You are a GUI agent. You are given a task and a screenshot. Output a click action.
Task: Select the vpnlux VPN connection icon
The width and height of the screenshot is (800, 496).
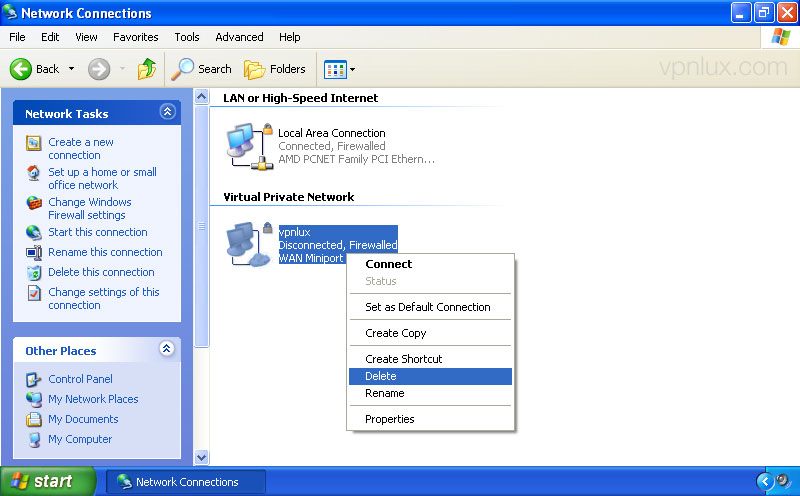point(249,244)
